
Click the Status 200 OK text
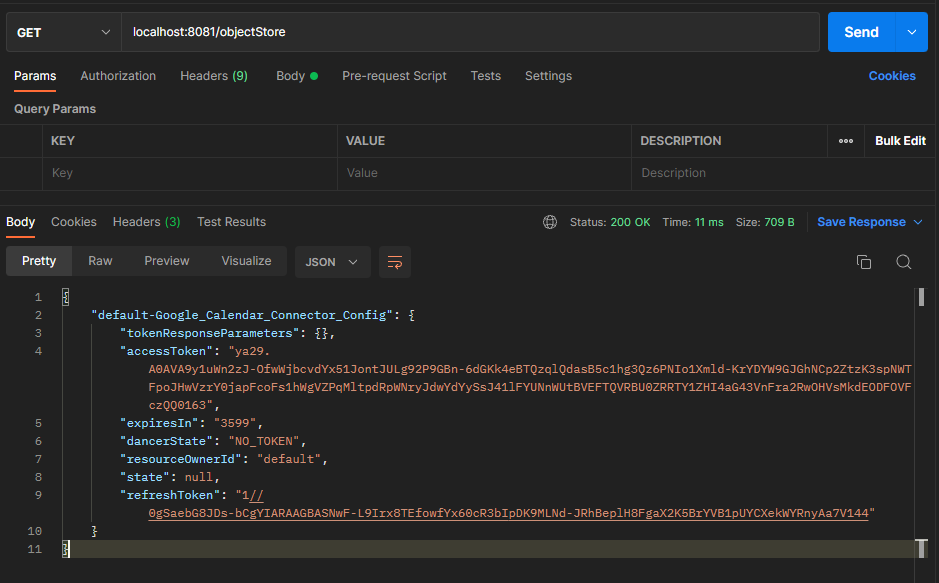coord(610,222)
